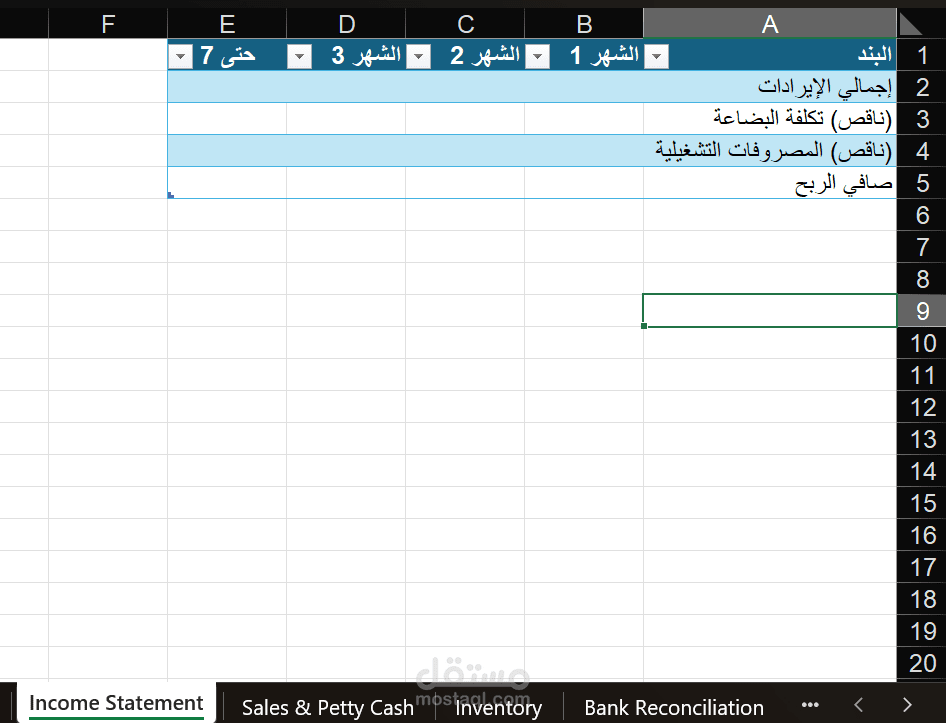The width and height of the screenshot is (946, 723).
Task: Click the header cell الشهر 1
Action: 584,56
